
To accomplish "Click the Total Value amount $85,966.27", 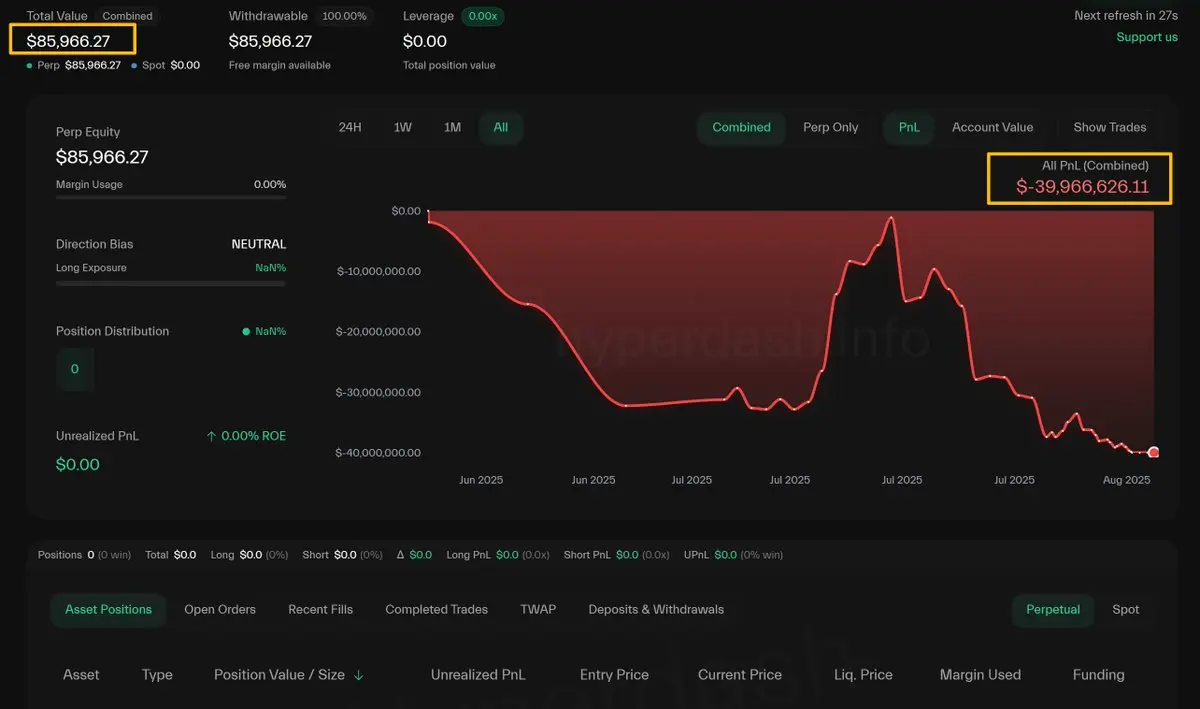I will click(x=68, y=41).
